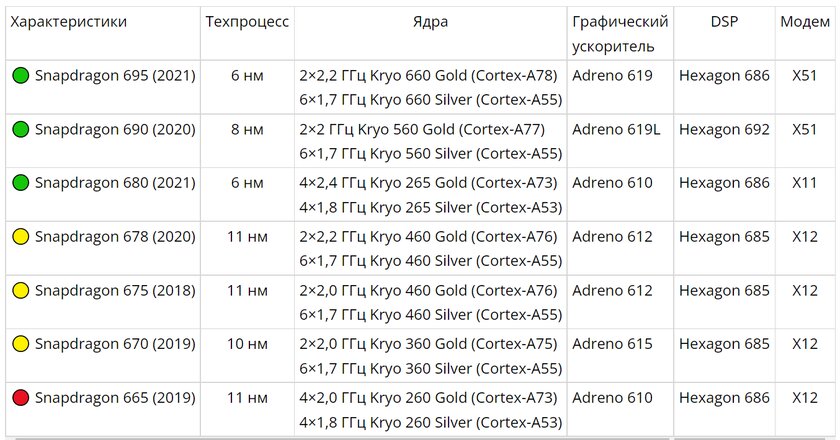Screen dimensions: 840x440
Task: Click green dot beside Snapdragon 680
Action: point(20,183)
